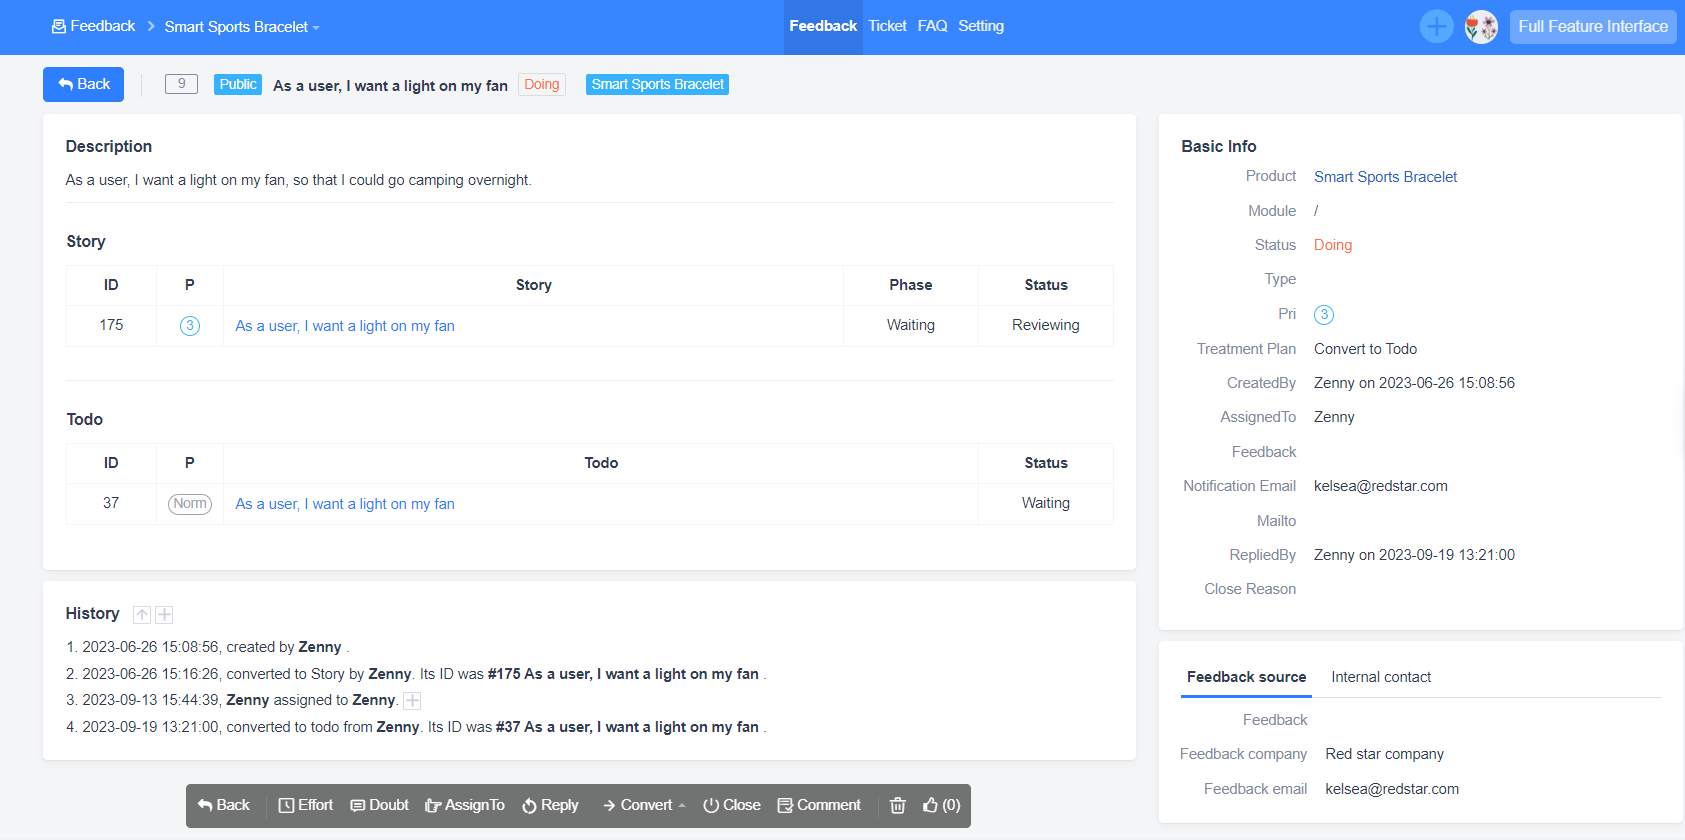Click the Smart Sports Bracelet product link
The image size is (1685, 840).
pos(1385,177)
